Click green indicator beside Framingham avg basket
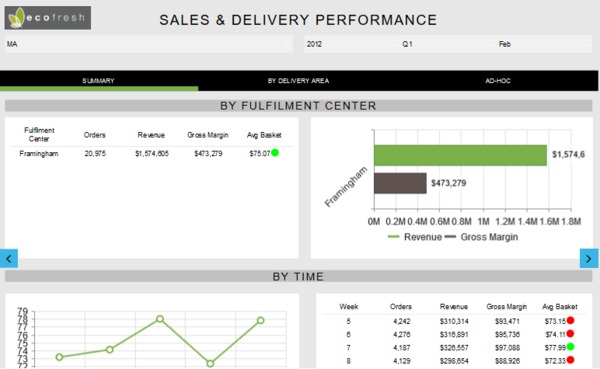The image size is (600, 369). click(275, 153)
